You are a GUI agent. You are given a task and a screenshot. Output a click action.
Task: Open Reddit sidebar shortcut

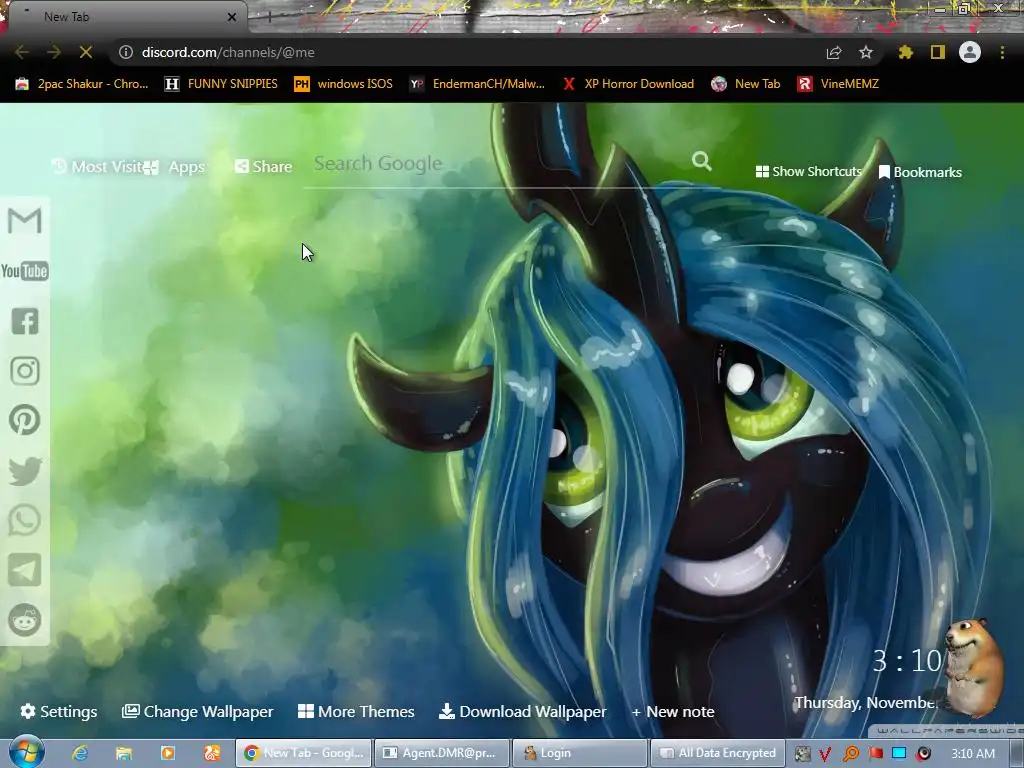[25, 620]
